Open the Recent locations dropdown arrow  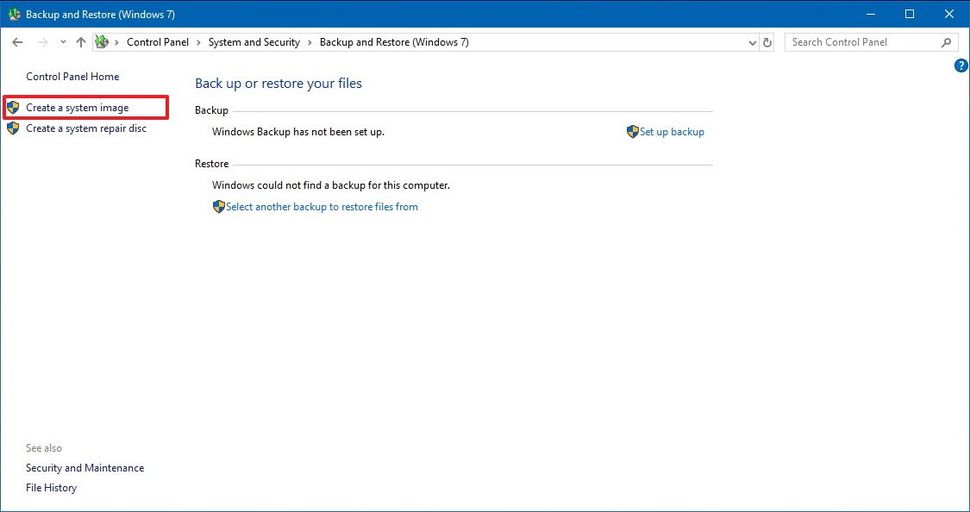(63, 43)
